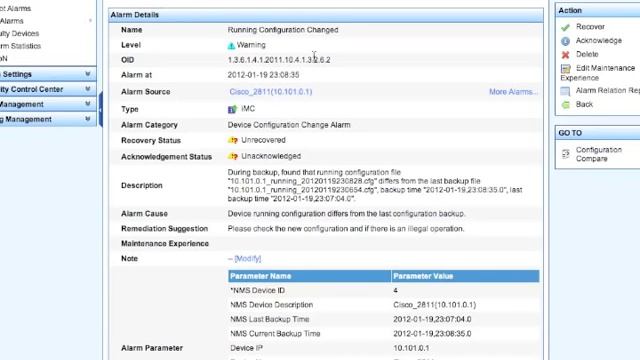The width and height of the screenshot is (640, 360).
Task: Click the iMC type icon
Action: click(x=232, y=109)
